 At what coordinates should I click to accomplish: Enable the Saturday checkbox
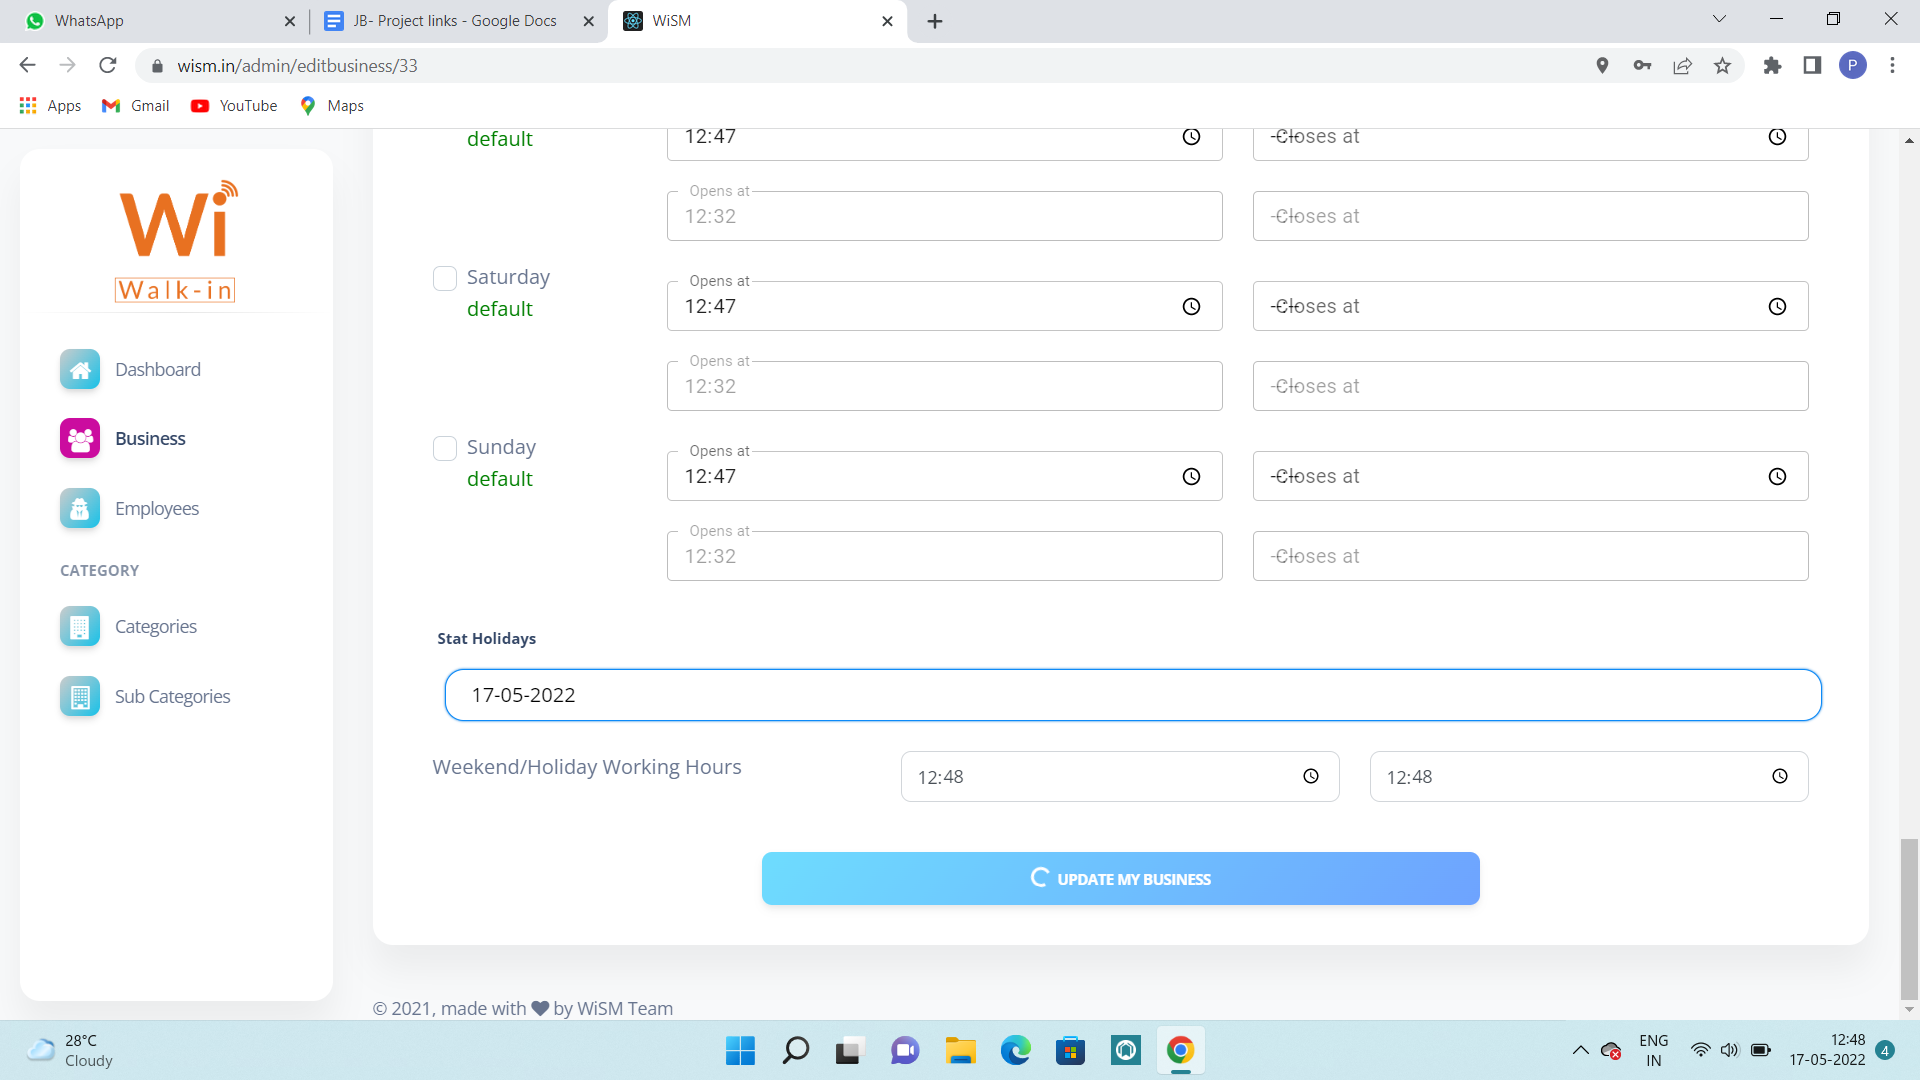click(x=445, y=278)
